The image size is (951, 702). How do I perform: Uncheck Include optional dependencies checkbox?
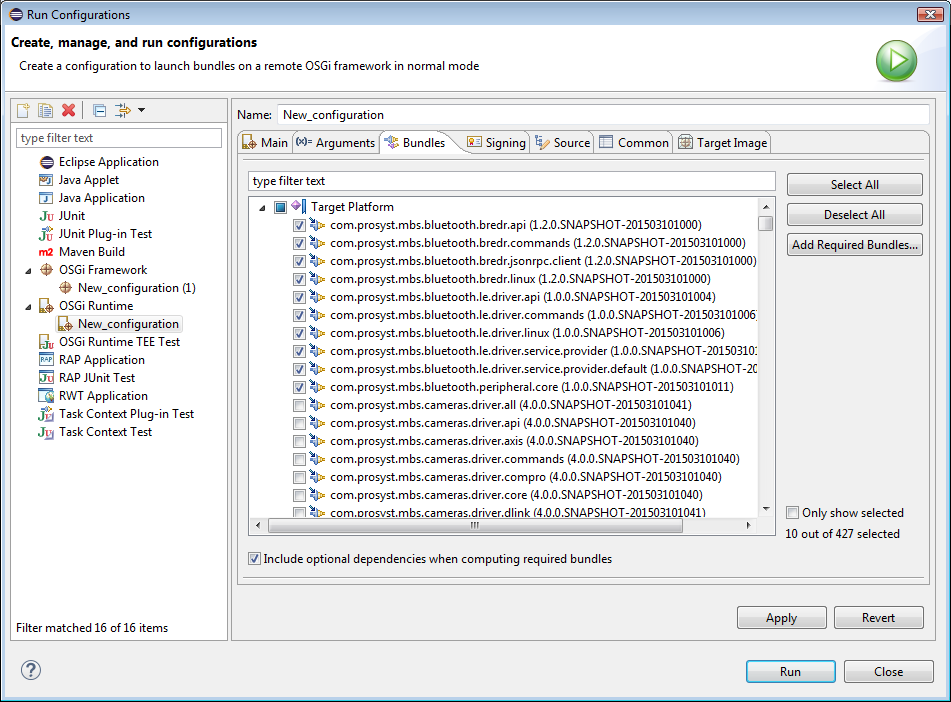[x=254, y=559]
